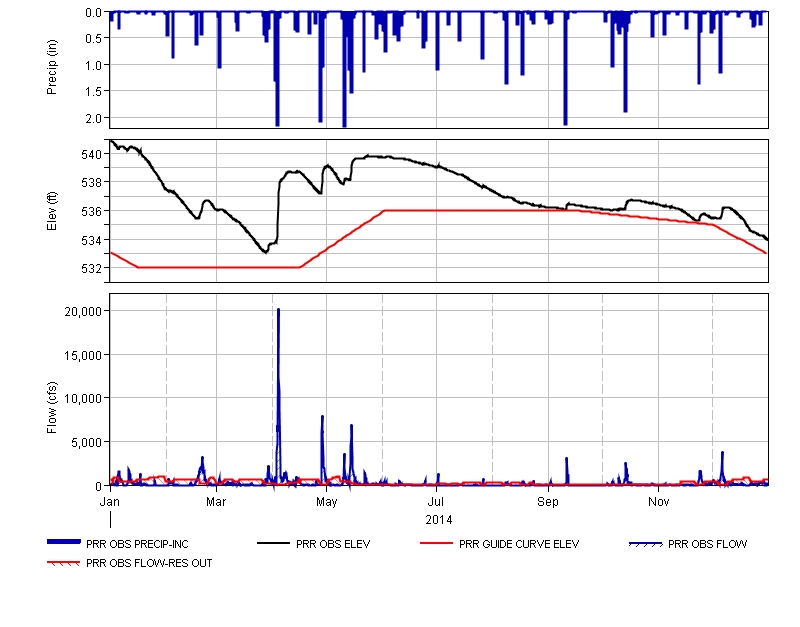Click the 20,000 flow axis value
The width and height of the screenshot is (800, 627).
[x=84, y=311]
